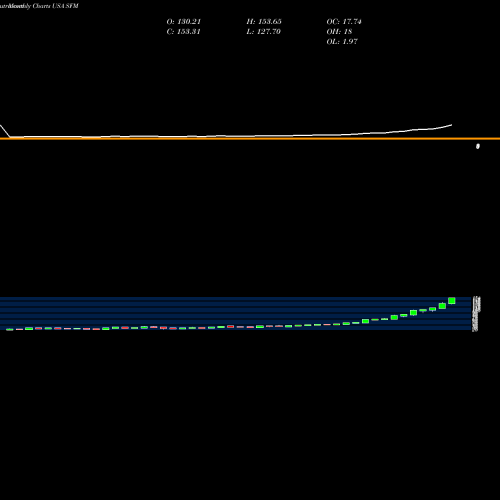Click the '0' axis label below the orange line
500x500 pixels.
478,146
